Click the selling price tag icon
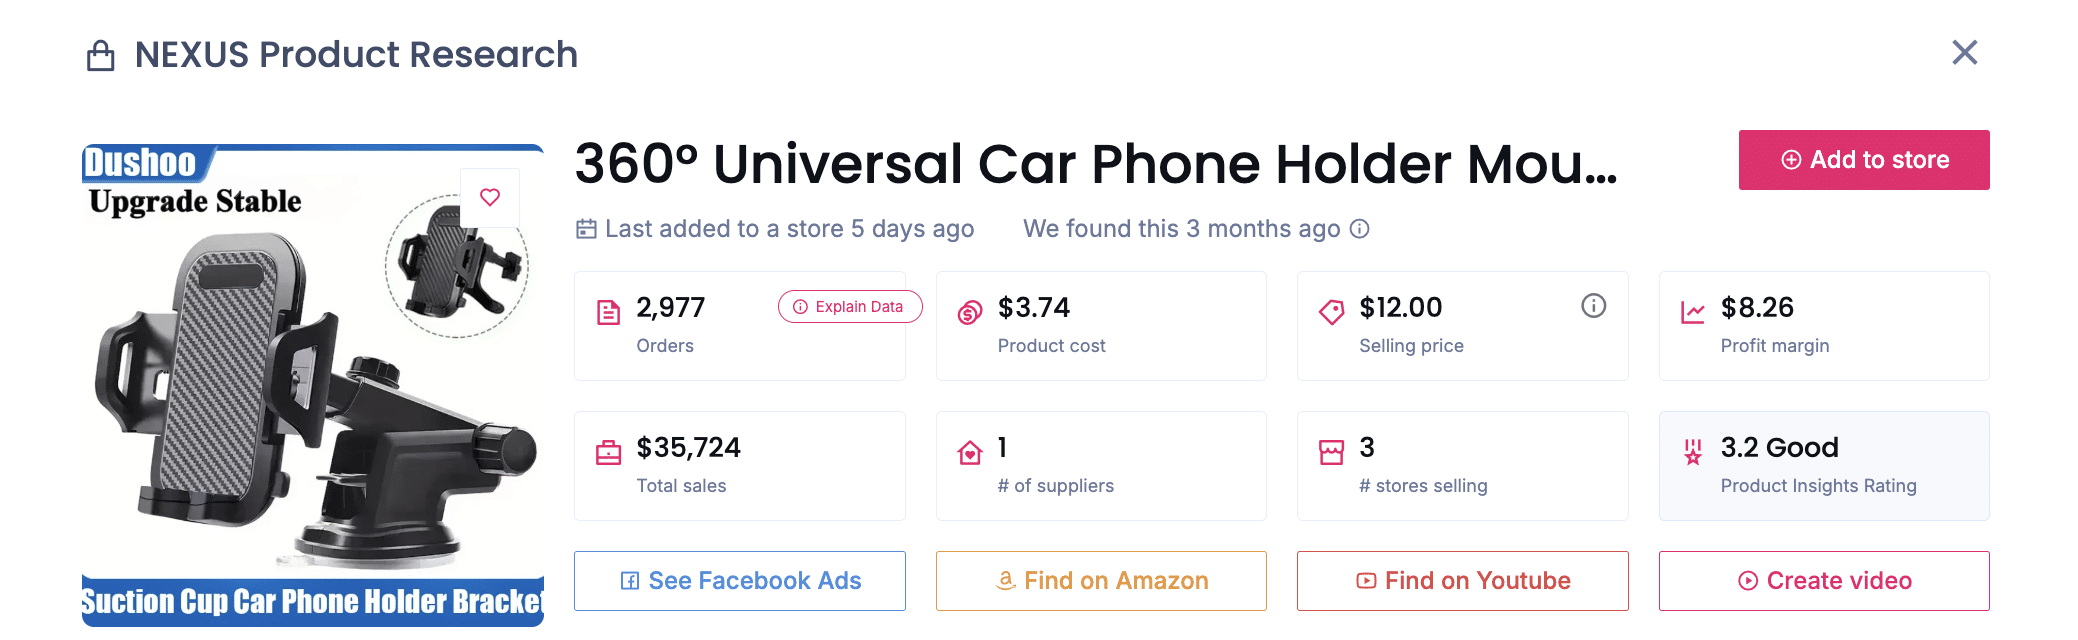Screen dimensions: 2078x640 pyautogui.click(x=1331, y=313)
